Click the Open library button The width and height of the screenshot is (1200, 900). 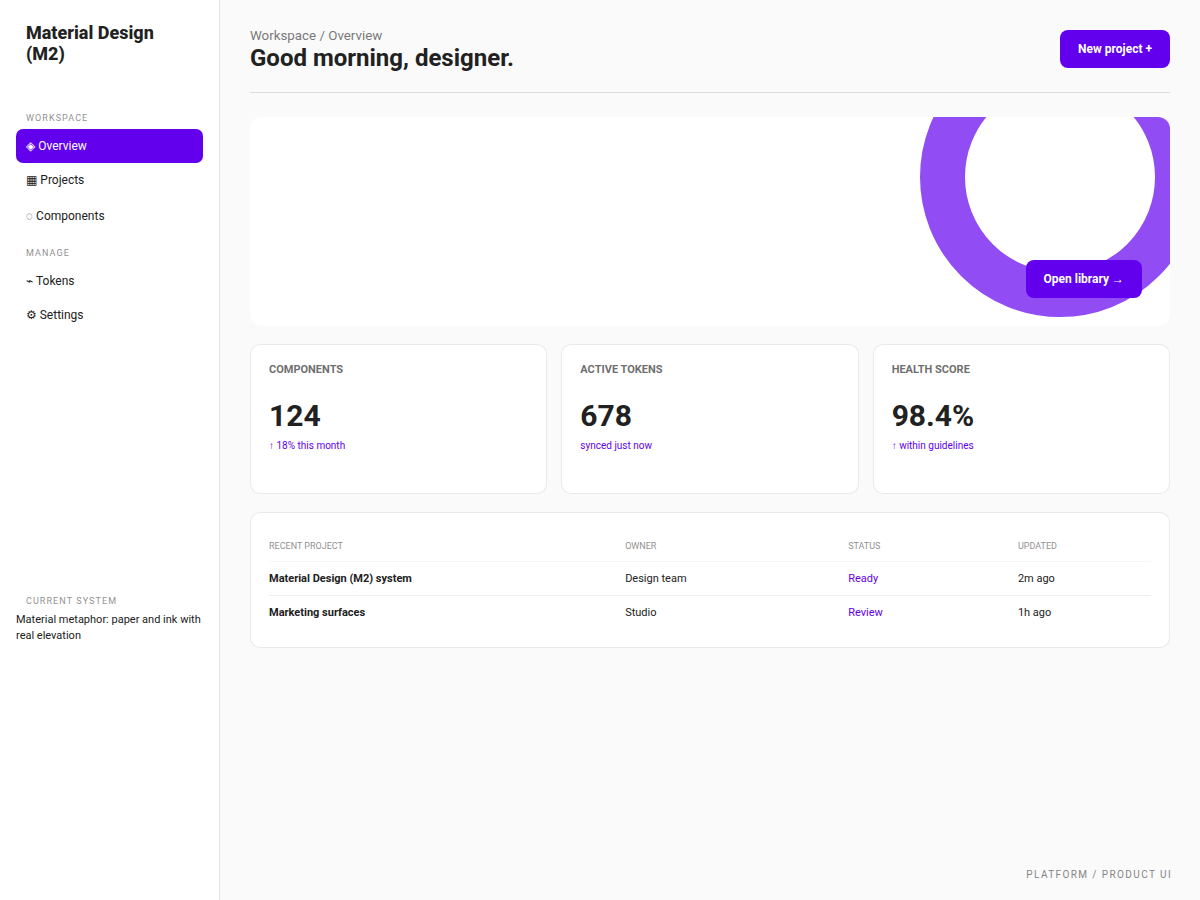[x=1084, y=279]
